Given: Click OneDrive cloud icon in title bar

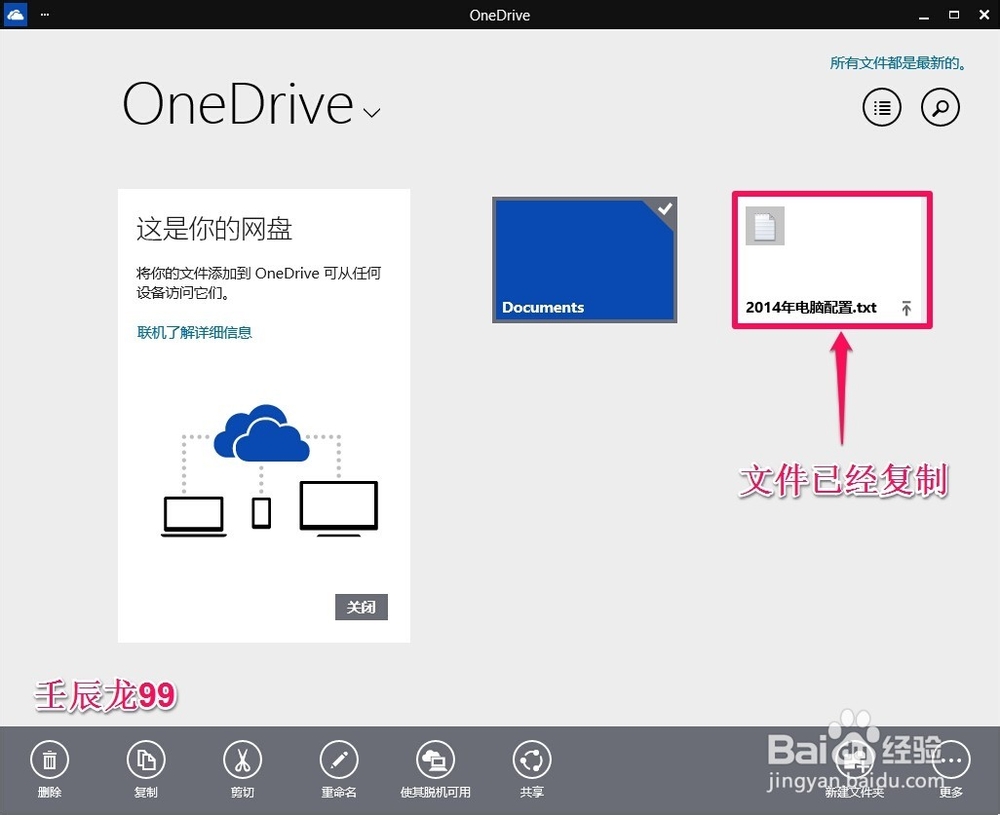Looking at the screenshot, I should pos(15,14).
